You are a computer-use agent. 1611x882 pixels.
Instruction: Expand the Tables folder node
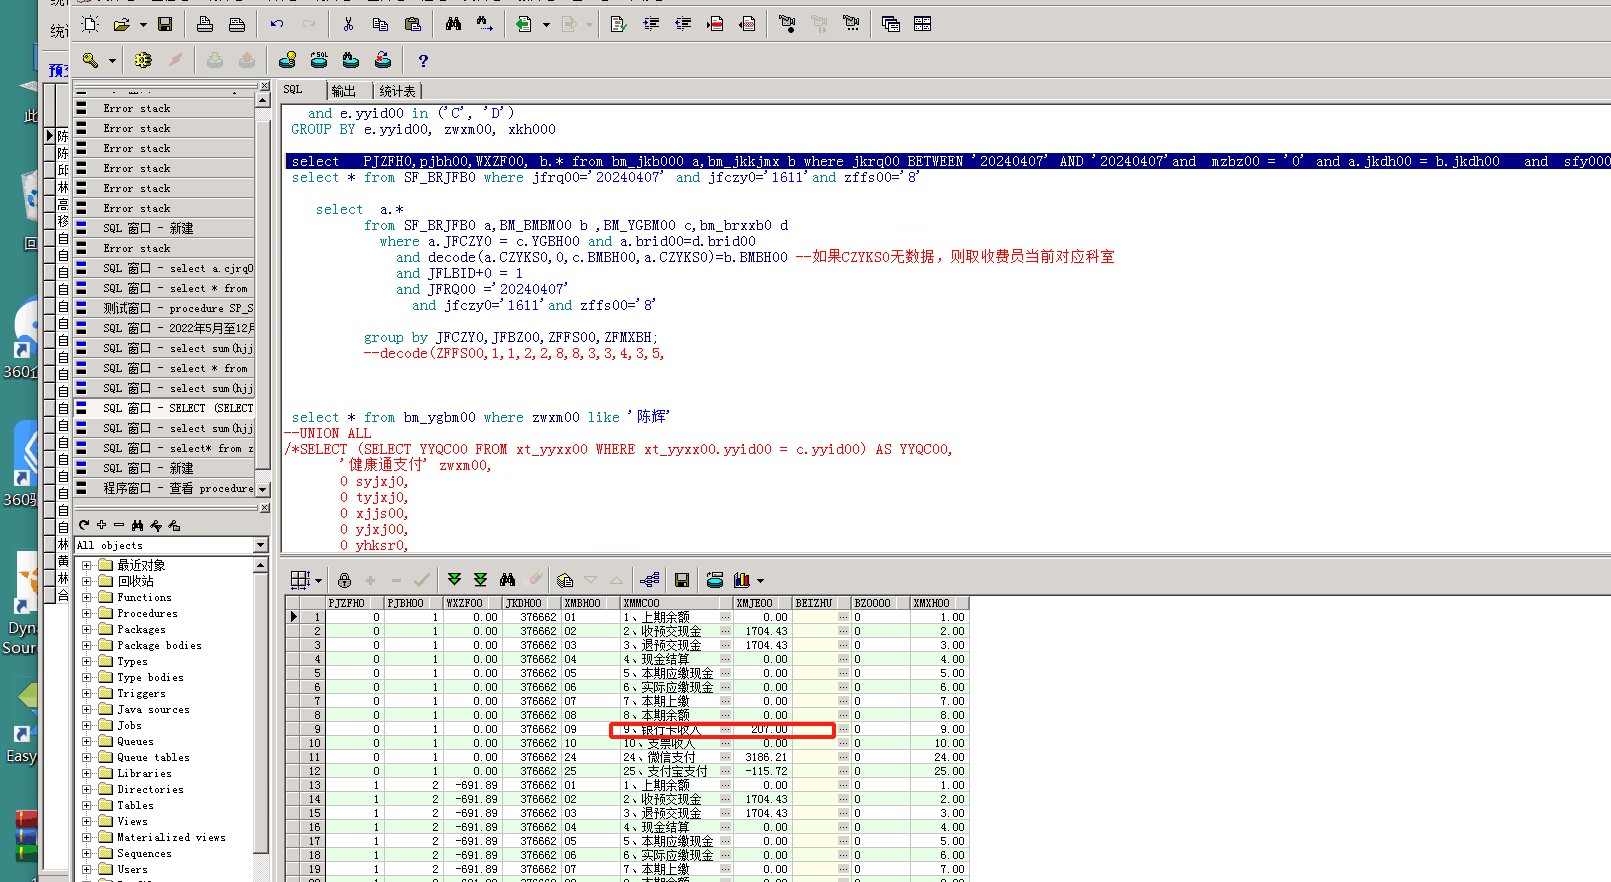[87, 806]
